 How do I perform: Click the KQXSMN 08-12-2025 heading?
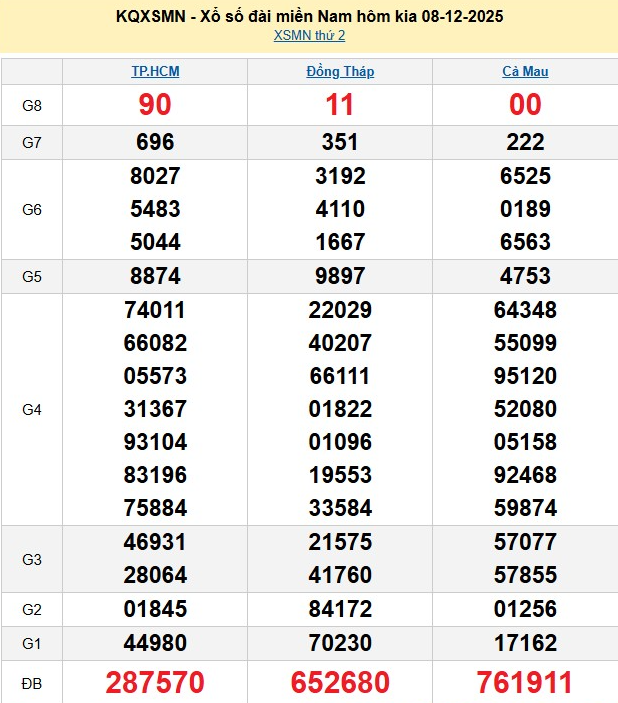point(309,17)
